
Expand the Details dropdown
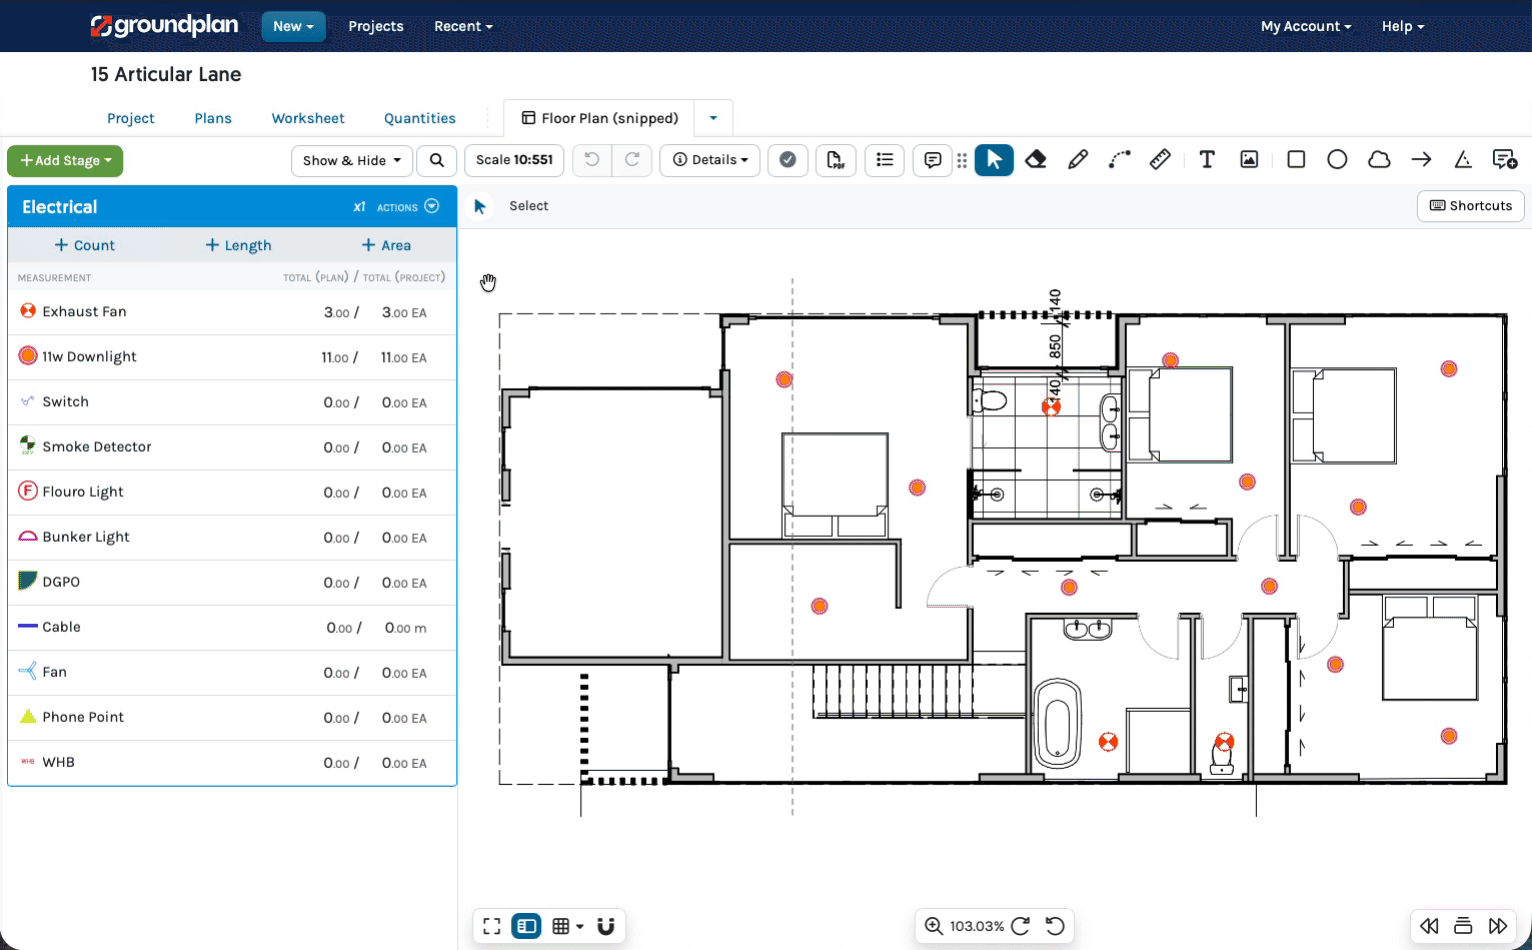click(x=710, y=160)
